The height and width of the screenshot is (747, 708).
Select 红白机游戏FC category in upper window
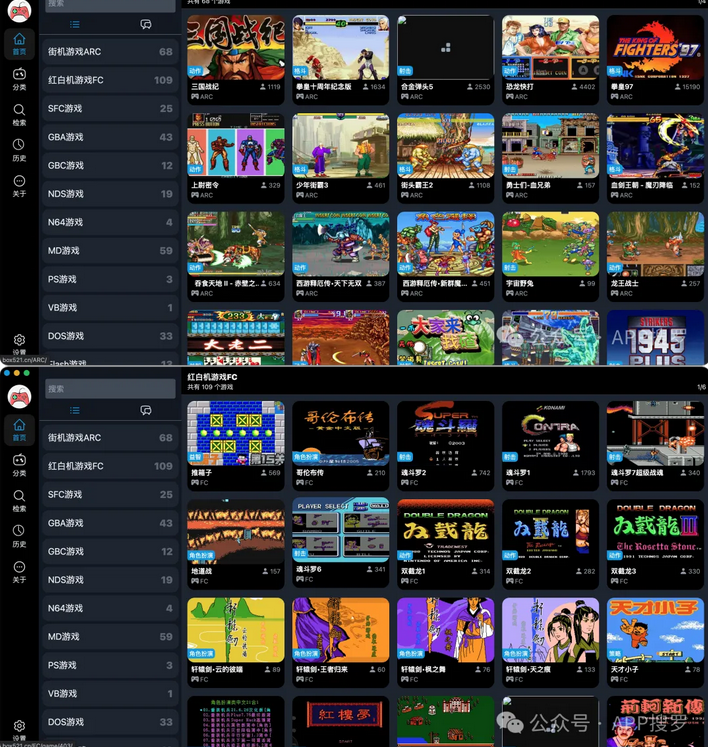coord(110,80)
